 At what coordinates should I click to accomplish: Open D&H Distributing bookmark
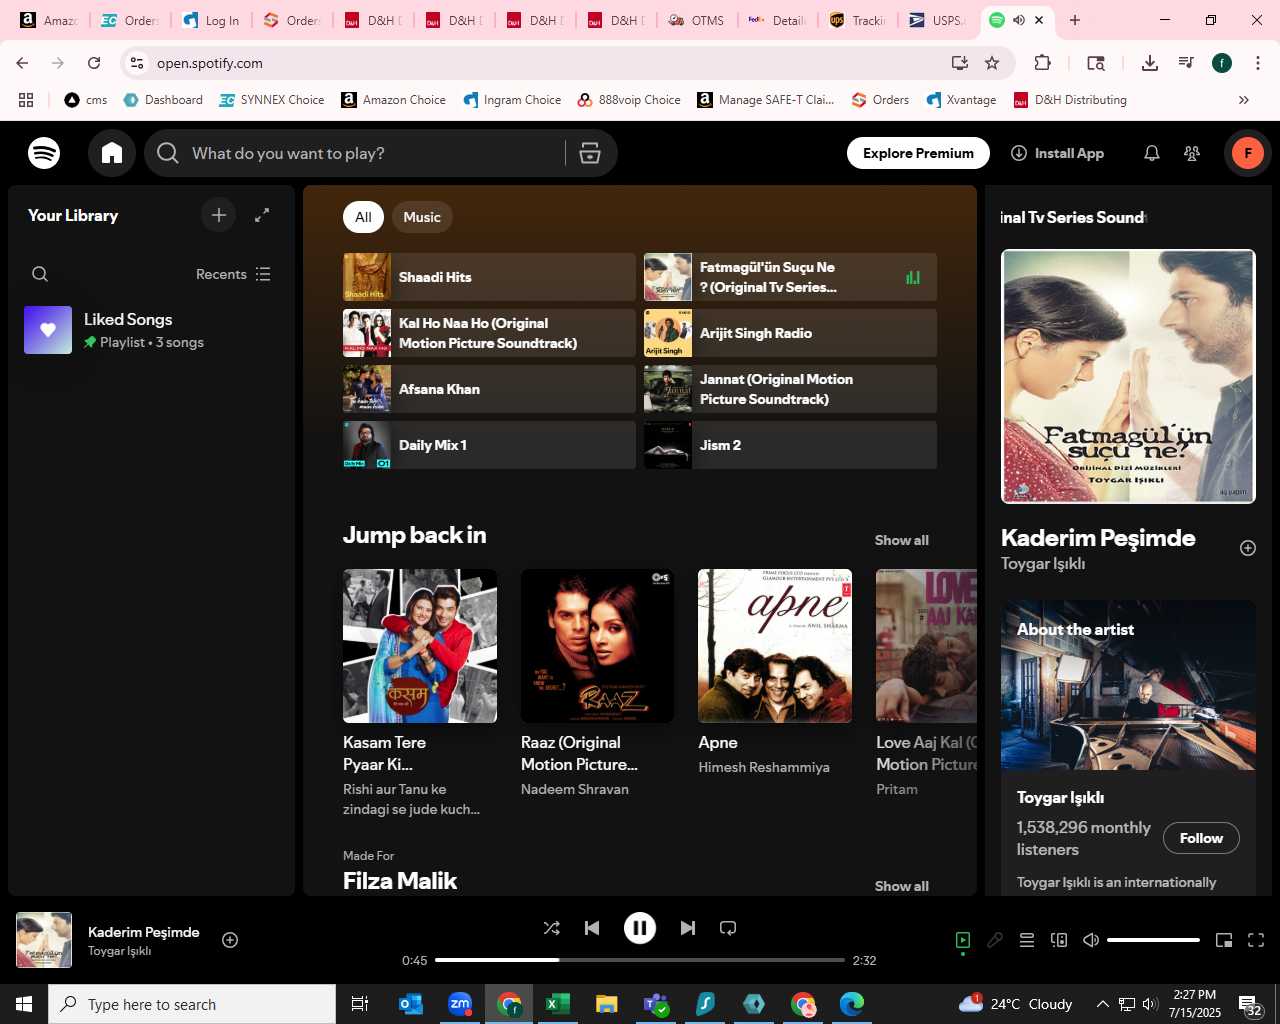tap(1070, 100)
